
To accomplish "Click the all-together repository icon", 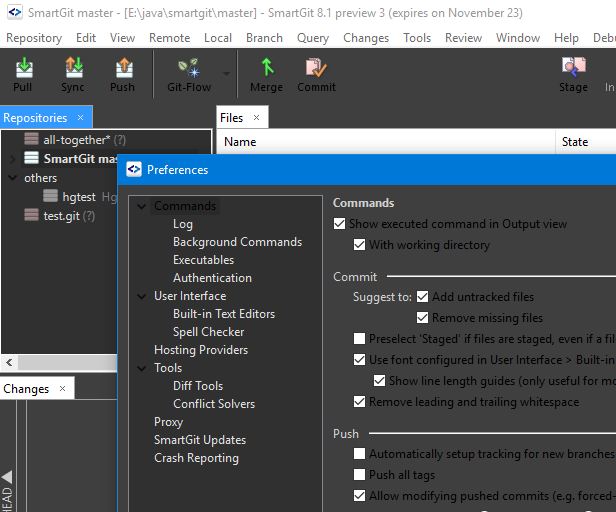I will click(31, 139).
